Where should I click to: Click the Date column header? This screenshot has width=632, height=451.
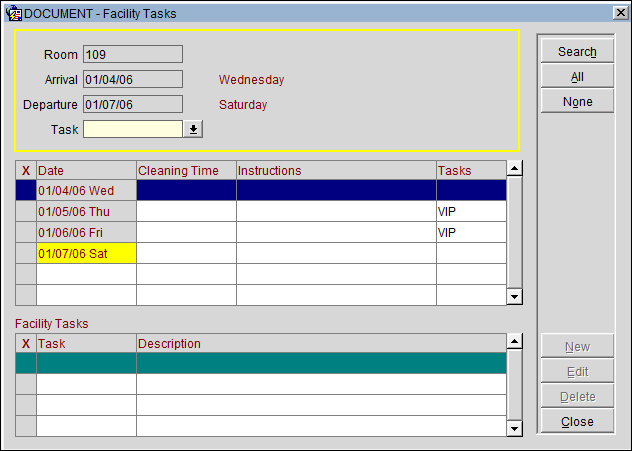point(86,170)
